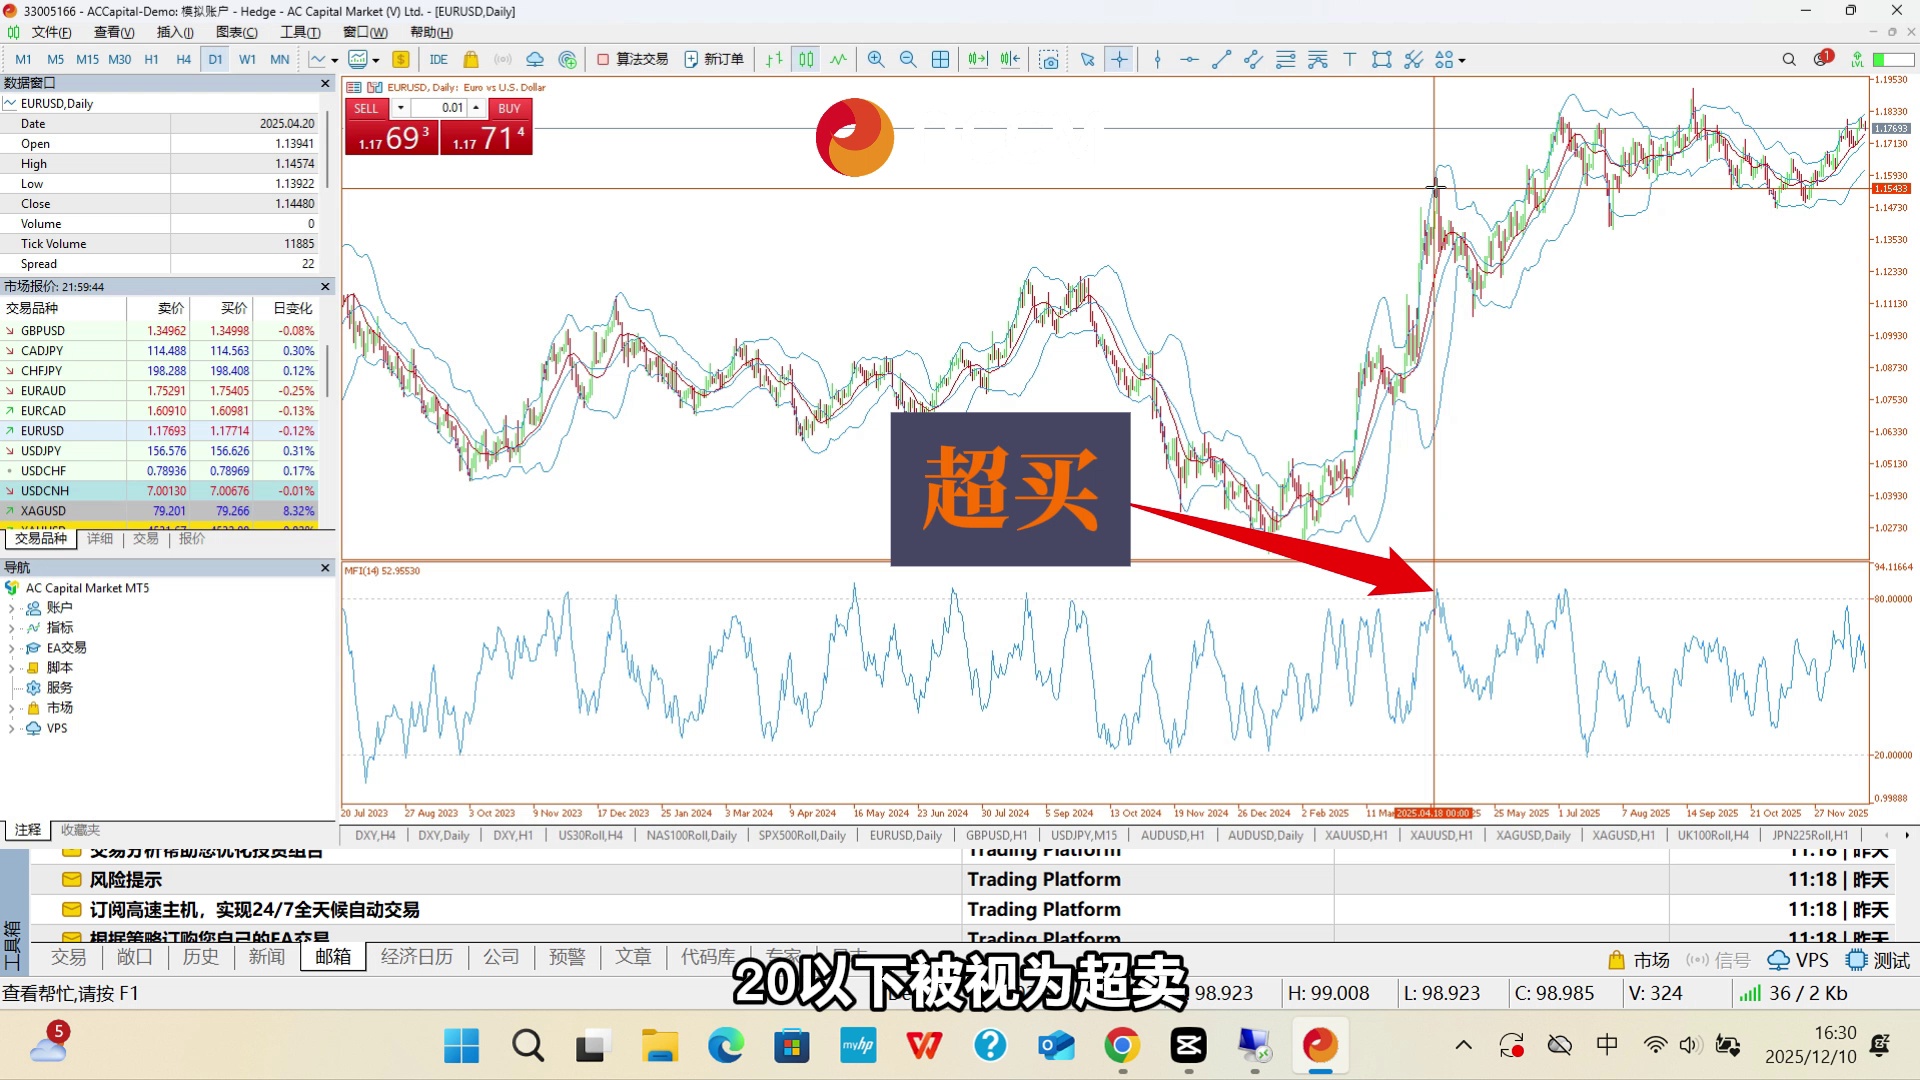The height and width of the screenshot is (1080, 1920).
Task: Click the 1.15433 price level marker
Action: 1890,188
